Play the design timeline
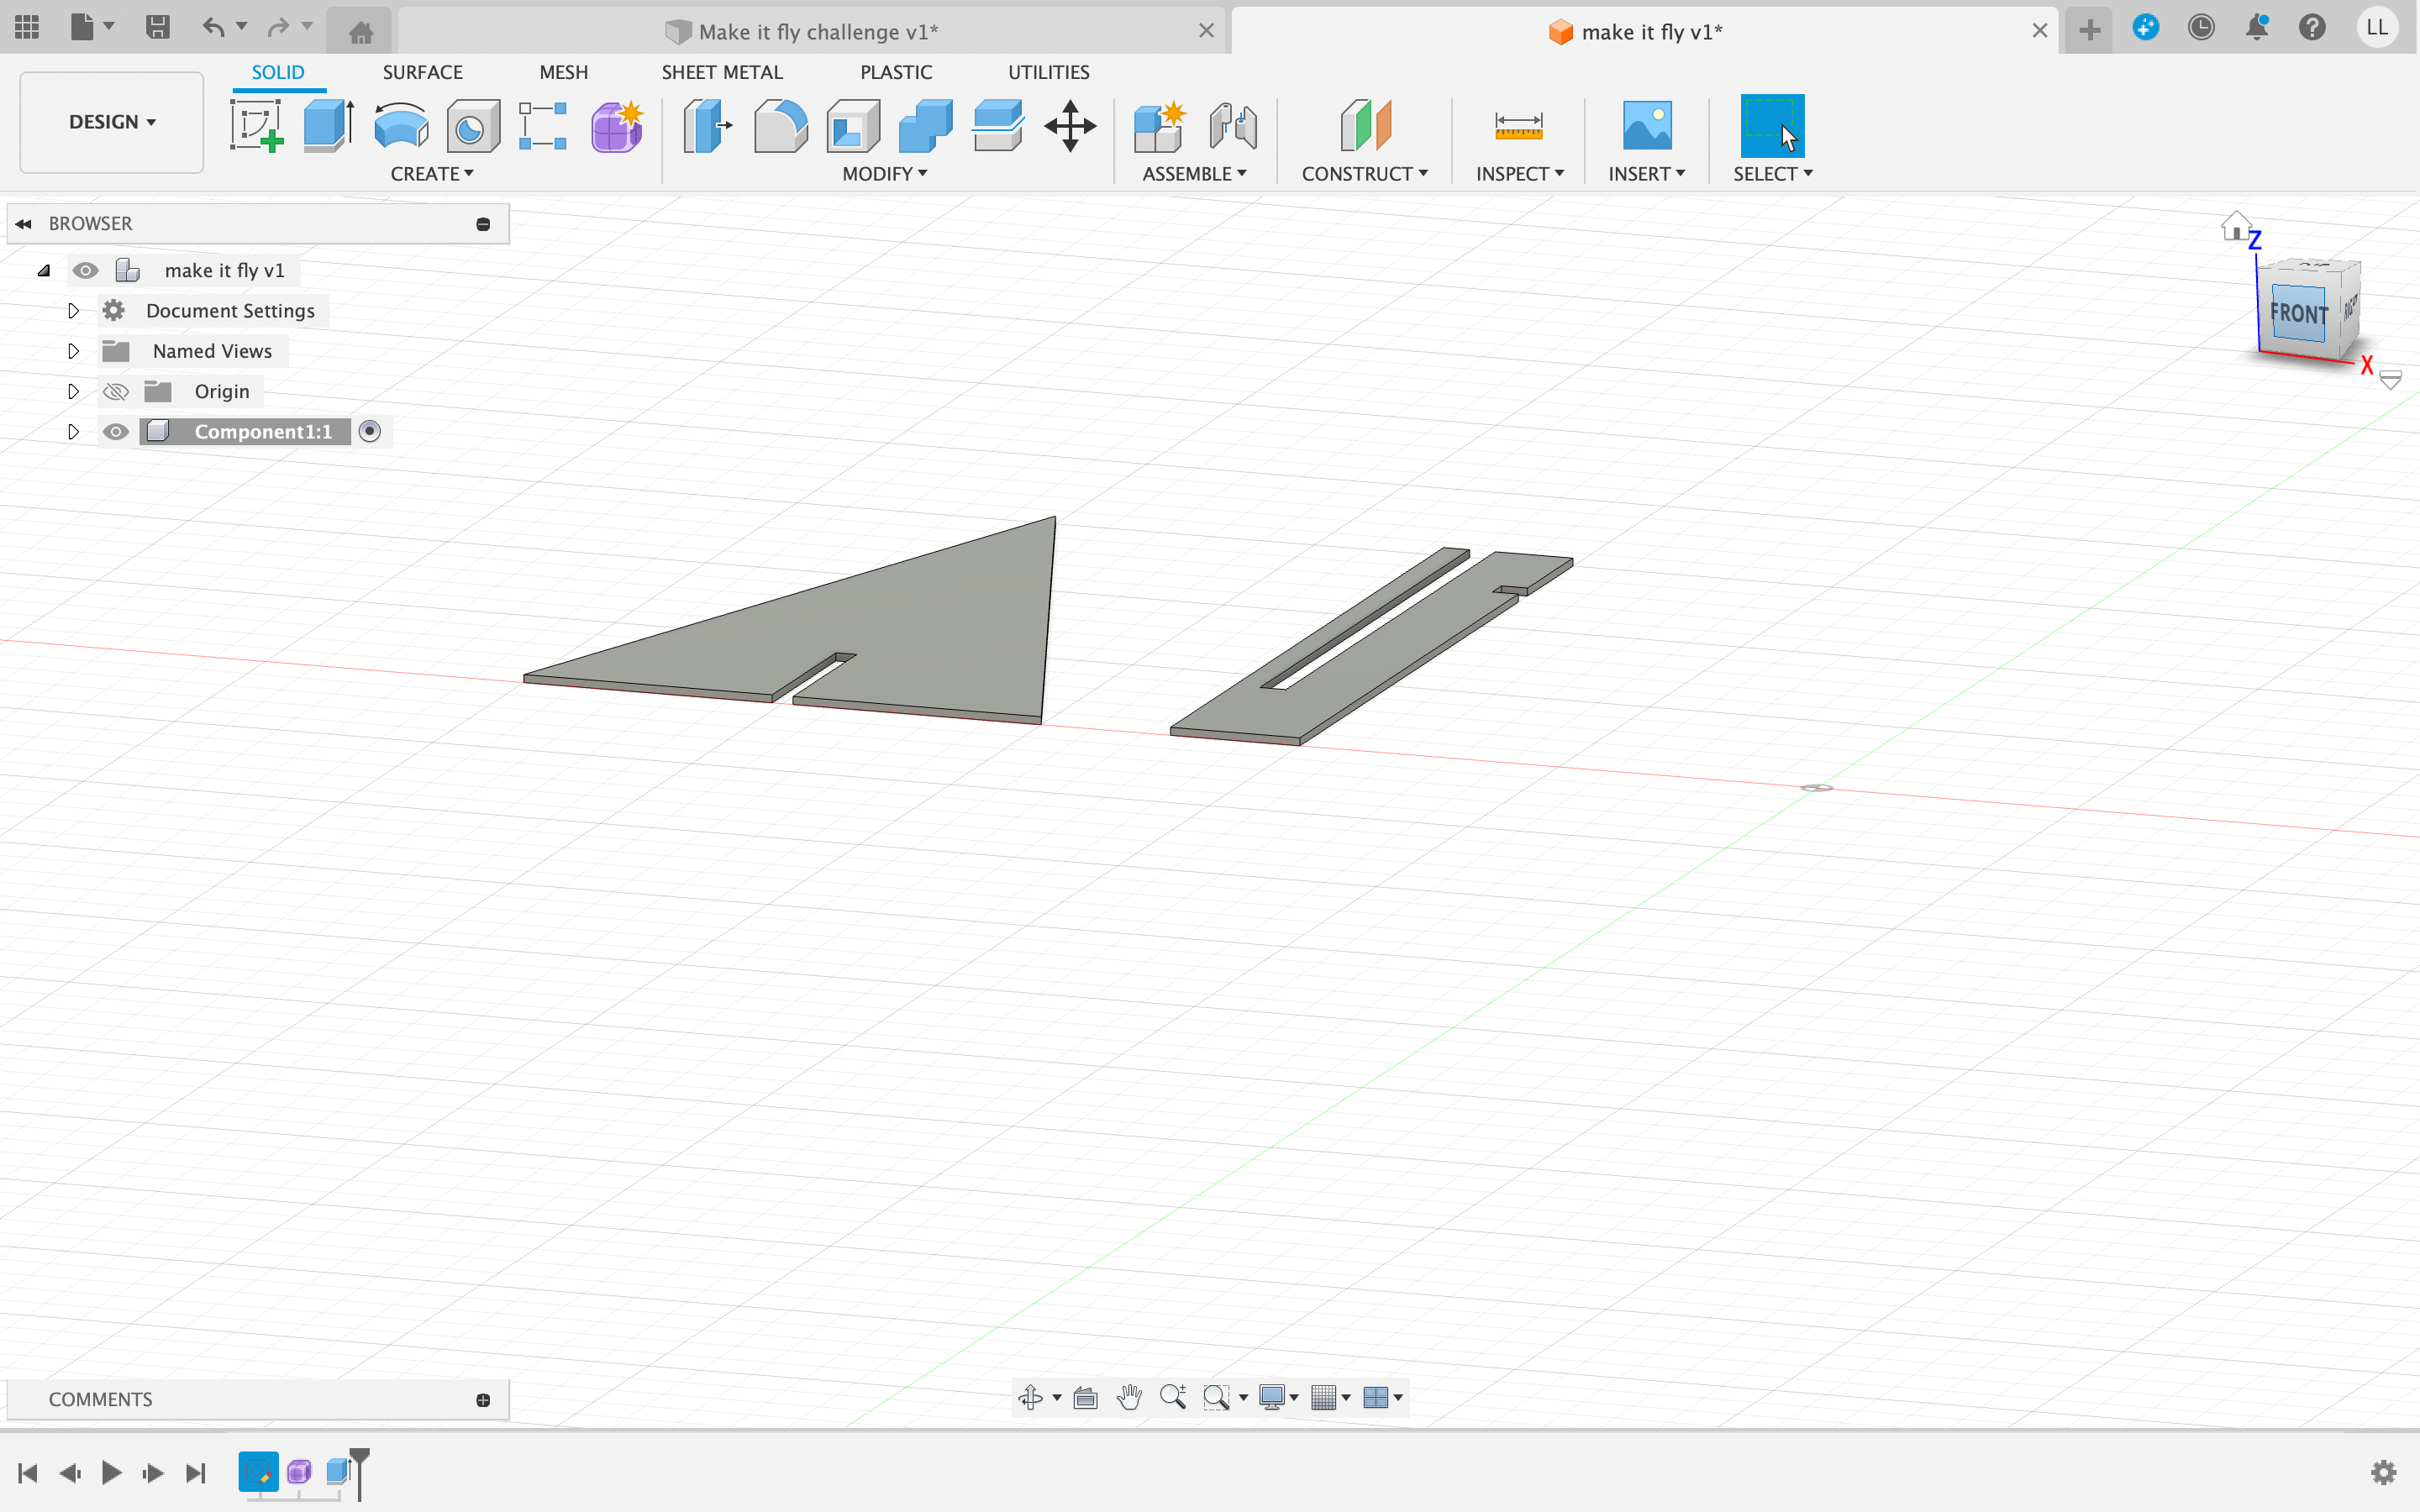The height and width of the screenshot is (1512, 2420). tap(112, 1472)
